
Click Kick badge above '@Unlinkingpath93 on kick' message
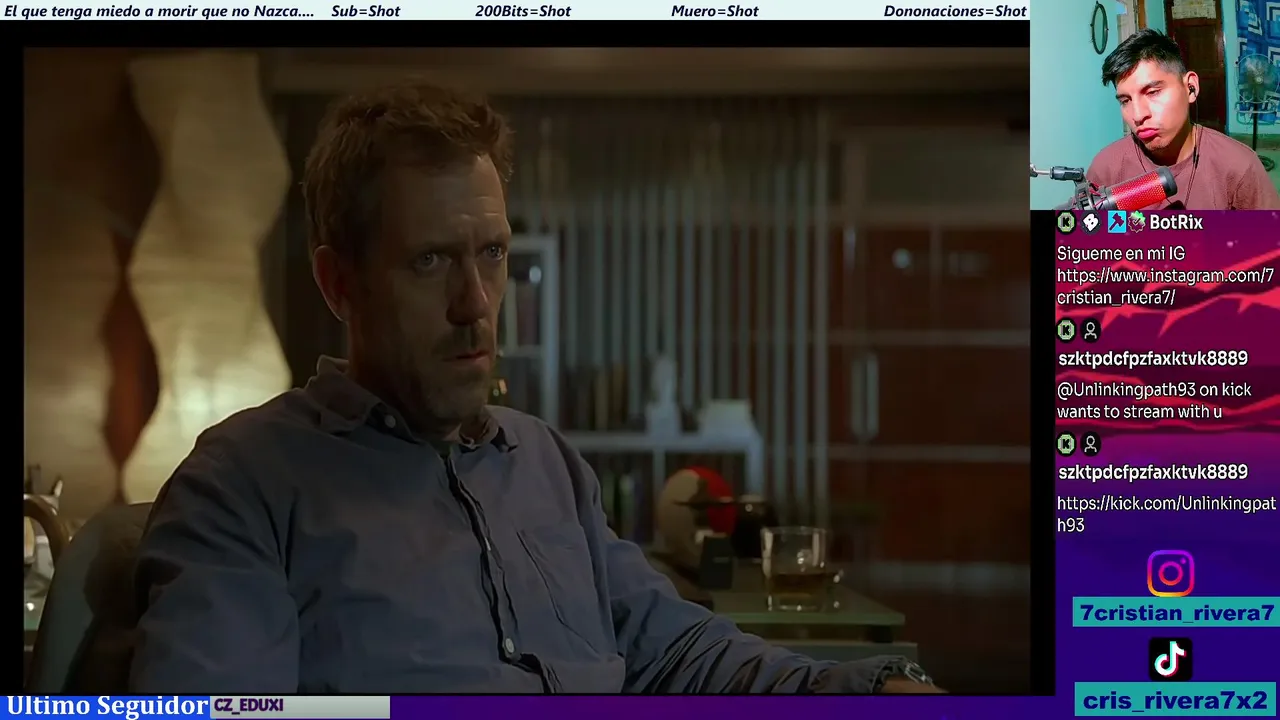[x=1066, y=330]
